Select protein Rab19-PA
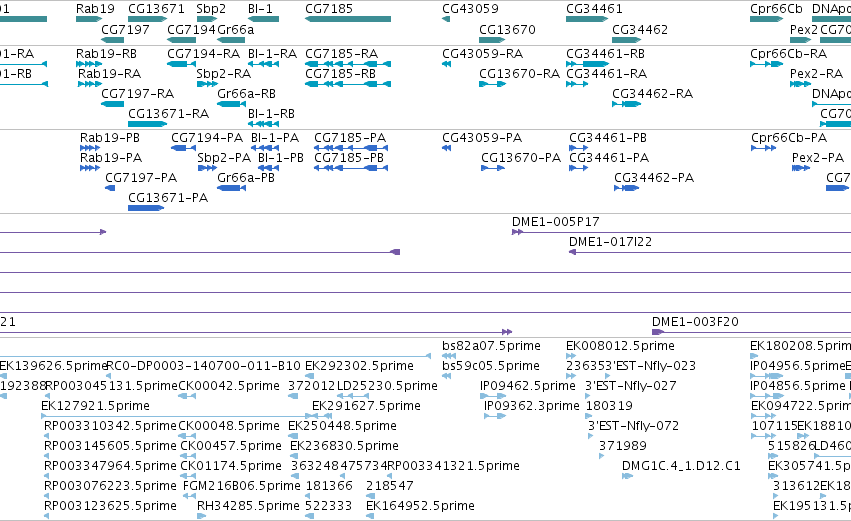The image size is (851, 521). coord(90,168)
